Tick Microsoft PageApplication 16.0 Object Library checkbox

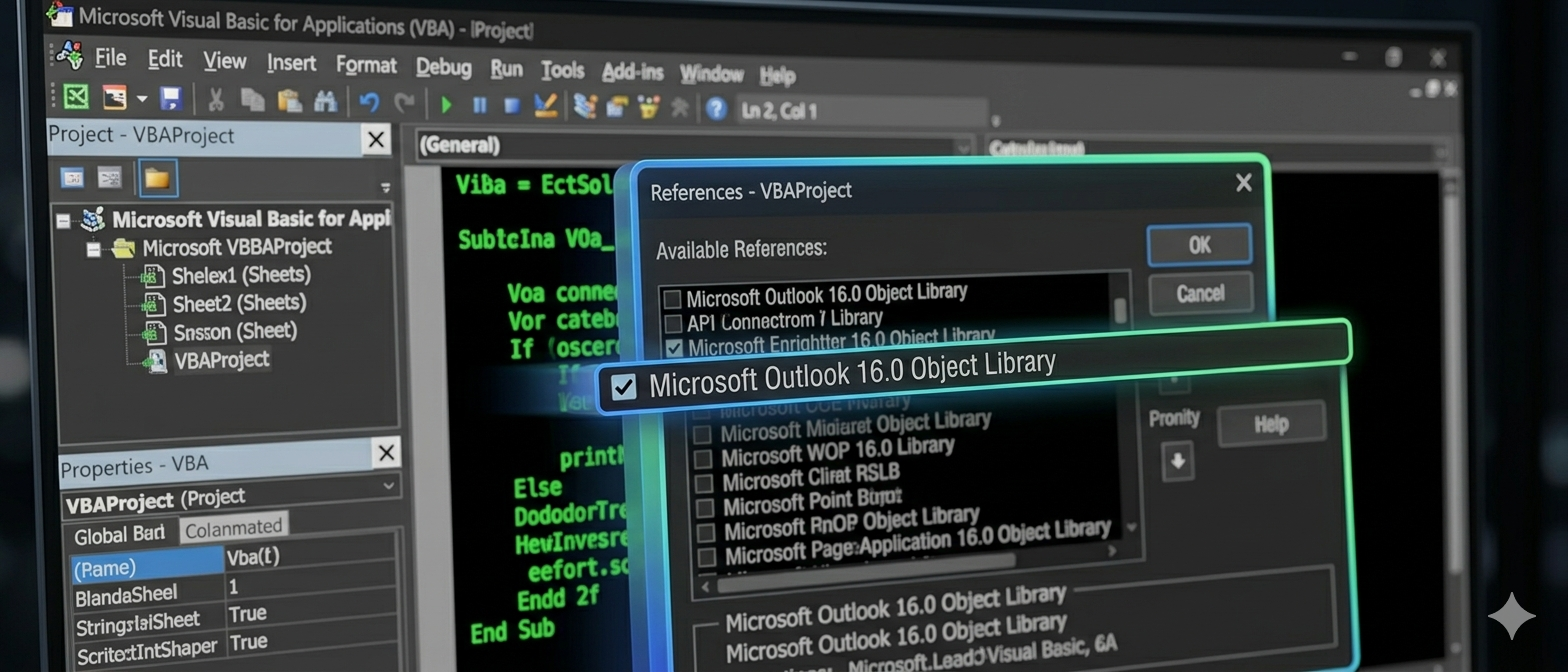[x=707, y=557]
